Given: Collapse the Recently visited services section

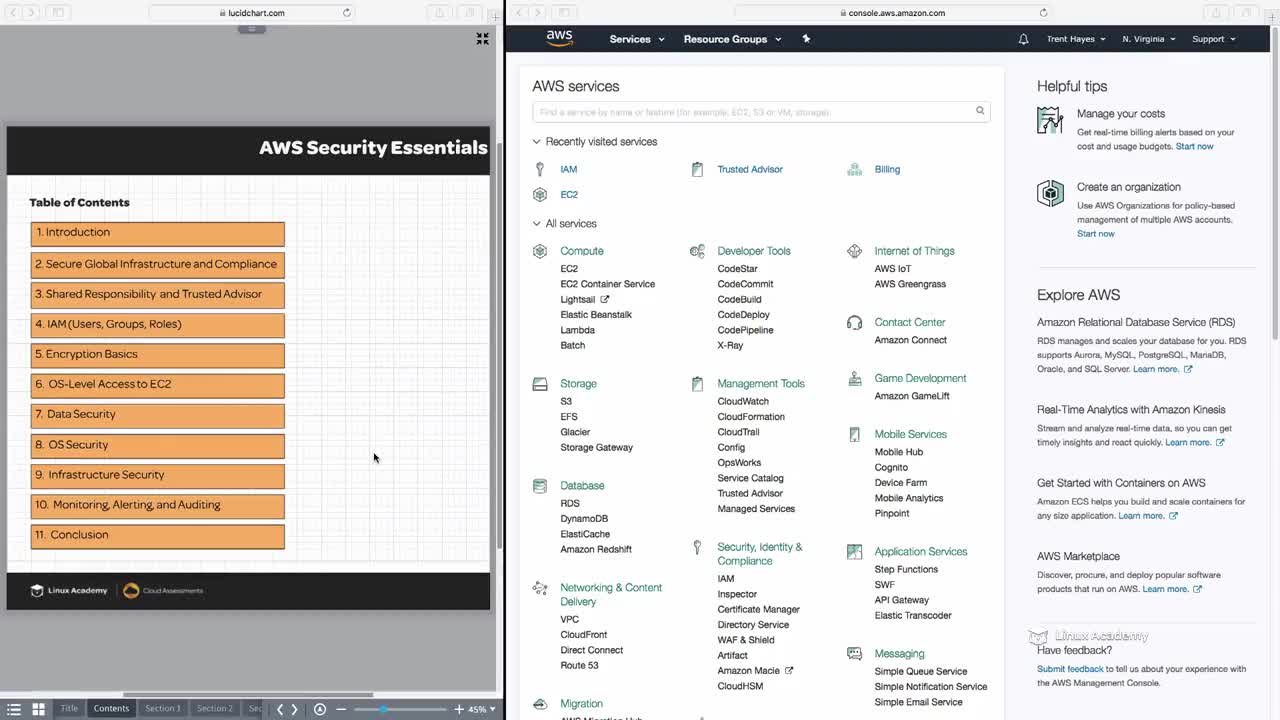Looking at the screenshot, I should click(536, 142).
